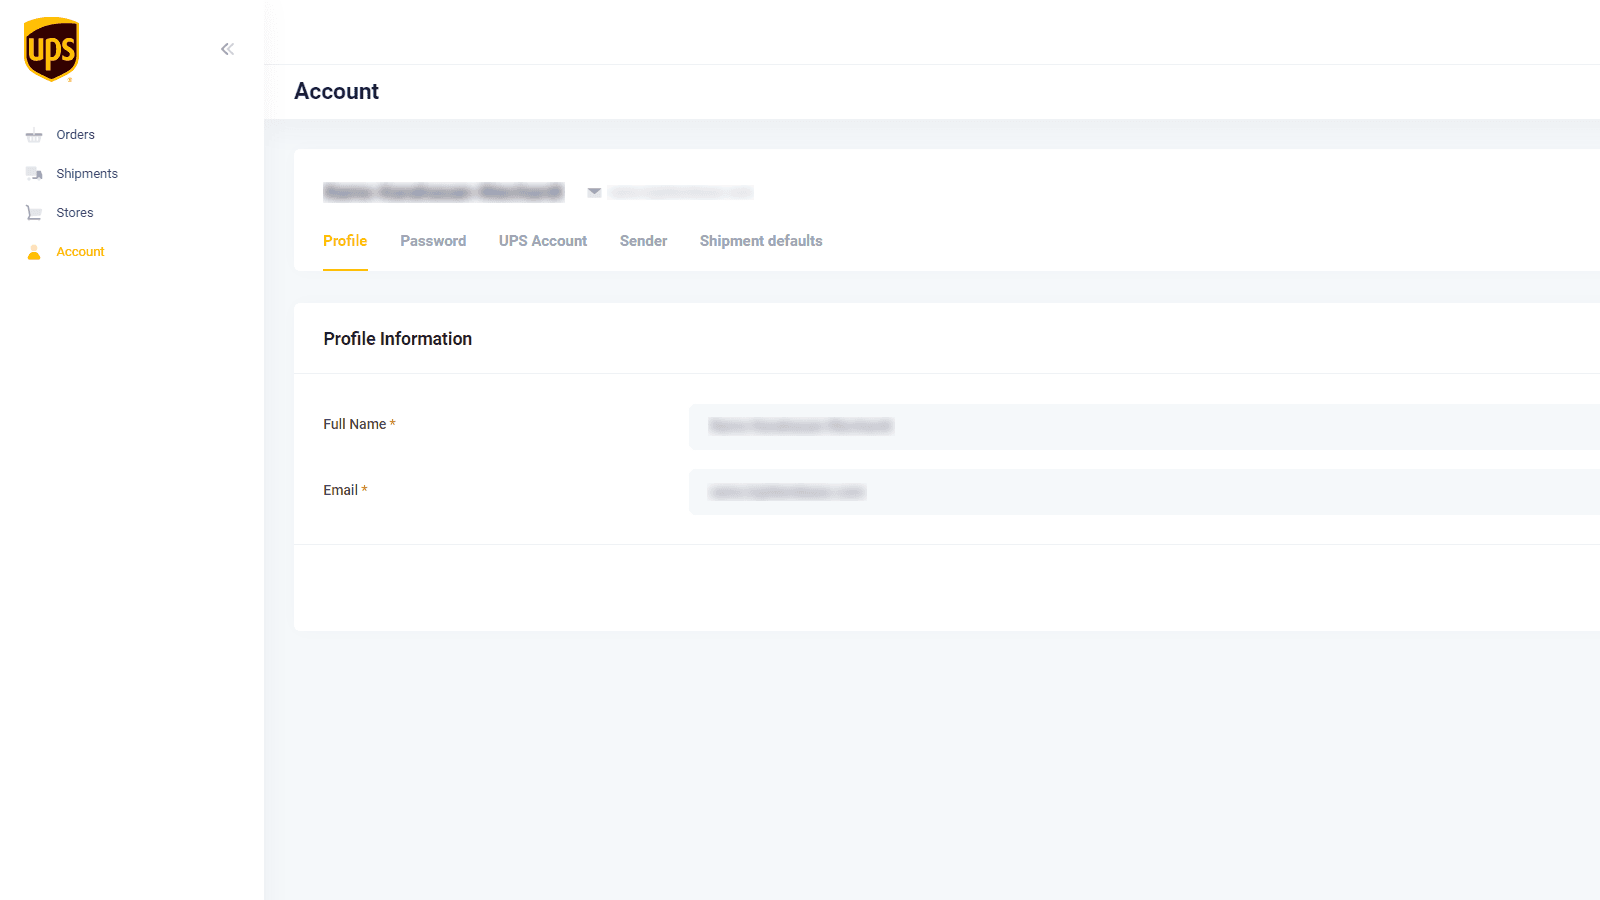The image size is (1600, 900).
Task: Switch to the Profile tab
Action: click(x=345, y=240)
